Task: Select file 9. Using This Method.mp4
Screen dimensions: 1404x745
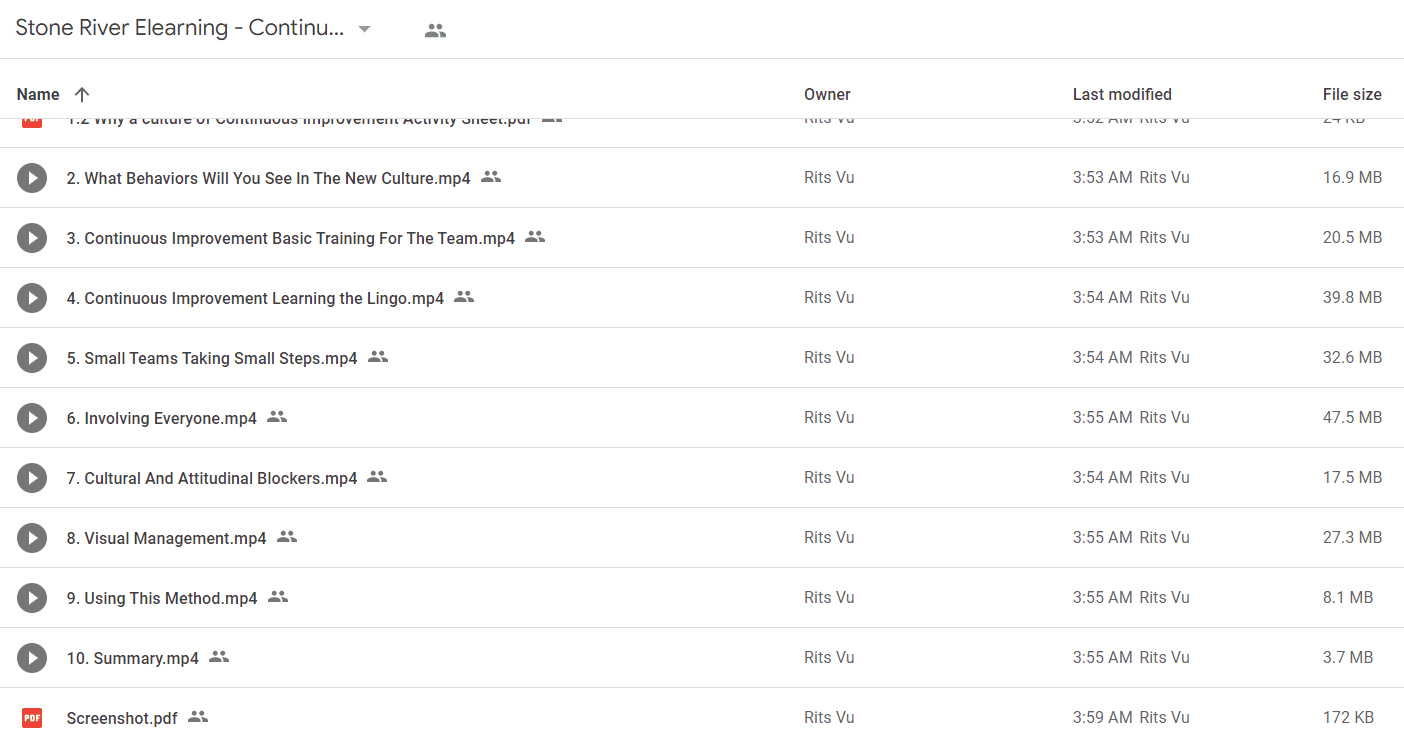Action: tap(162, 598)
